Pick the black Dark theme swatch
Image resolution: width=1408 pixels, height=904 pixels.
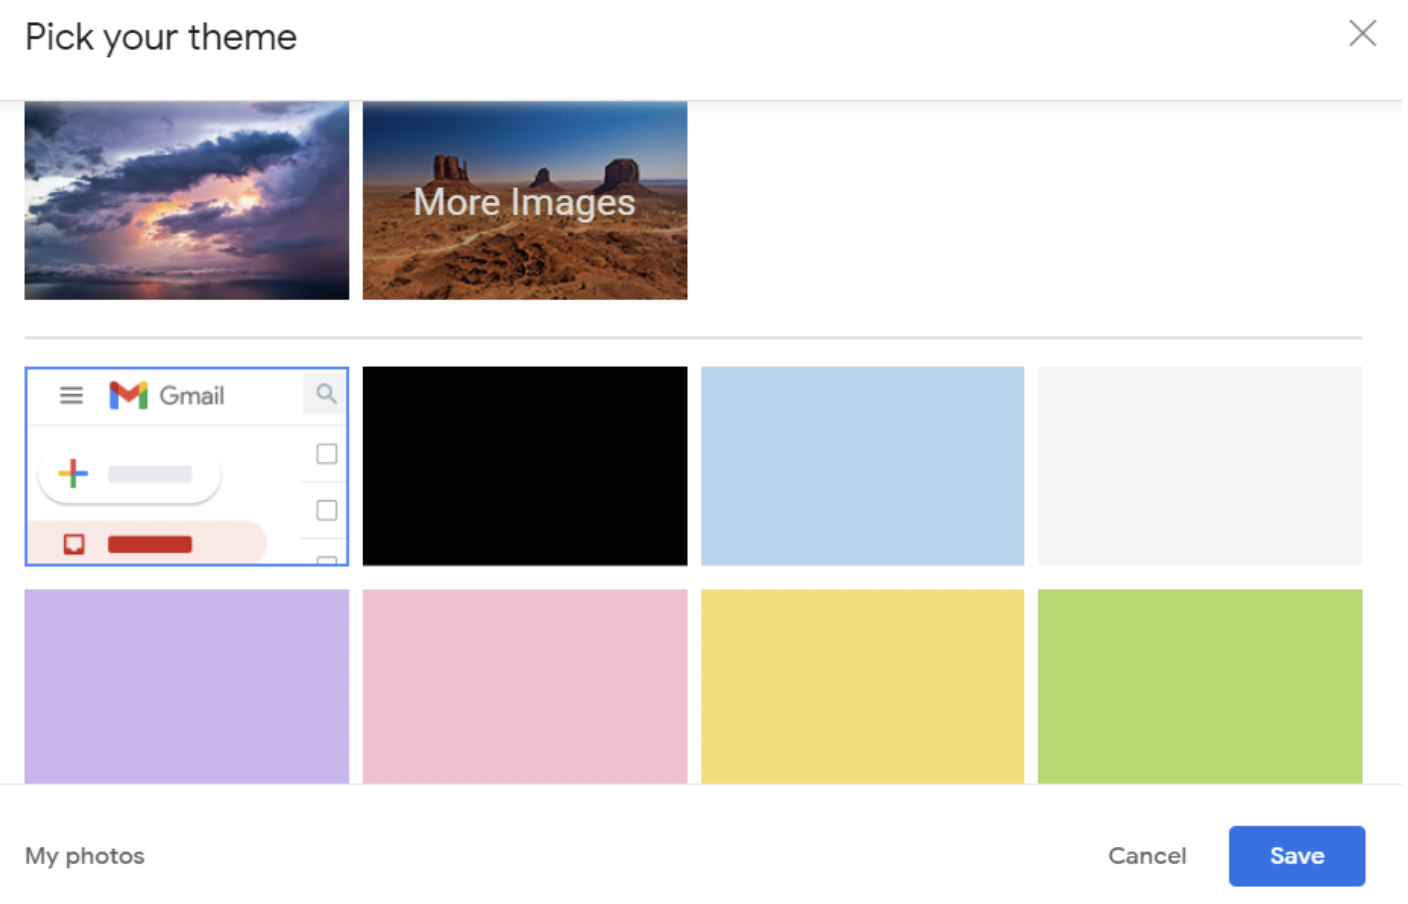point(525,466)
